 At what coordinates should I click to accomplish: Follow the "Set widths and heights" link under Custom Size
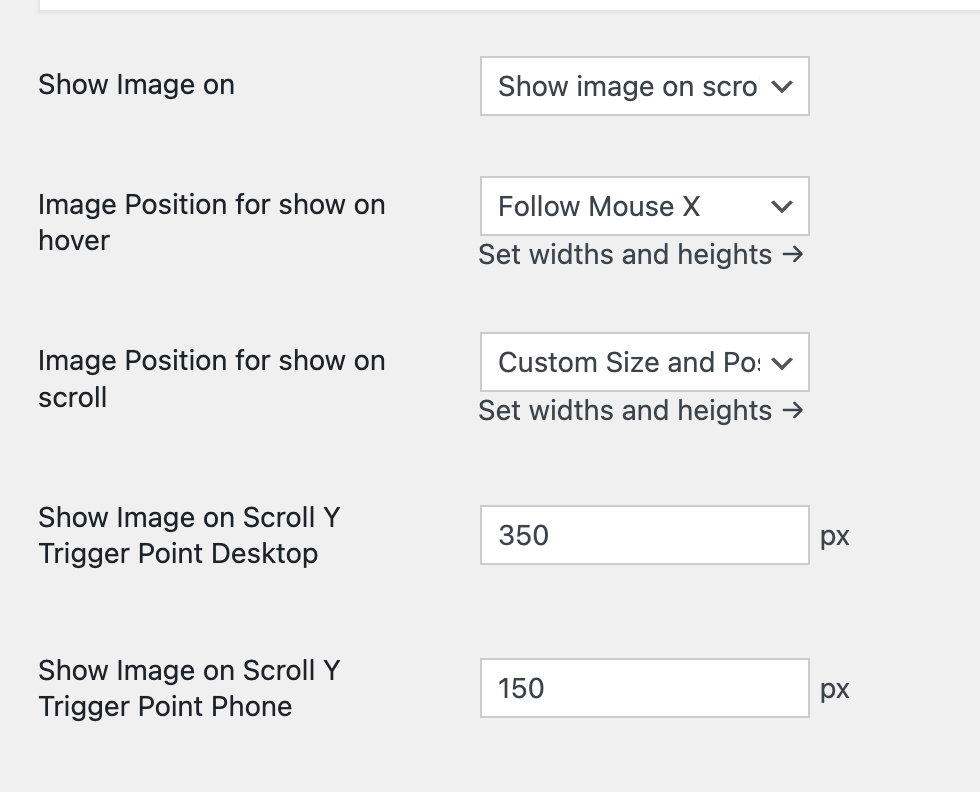click(x=625, y=411)
